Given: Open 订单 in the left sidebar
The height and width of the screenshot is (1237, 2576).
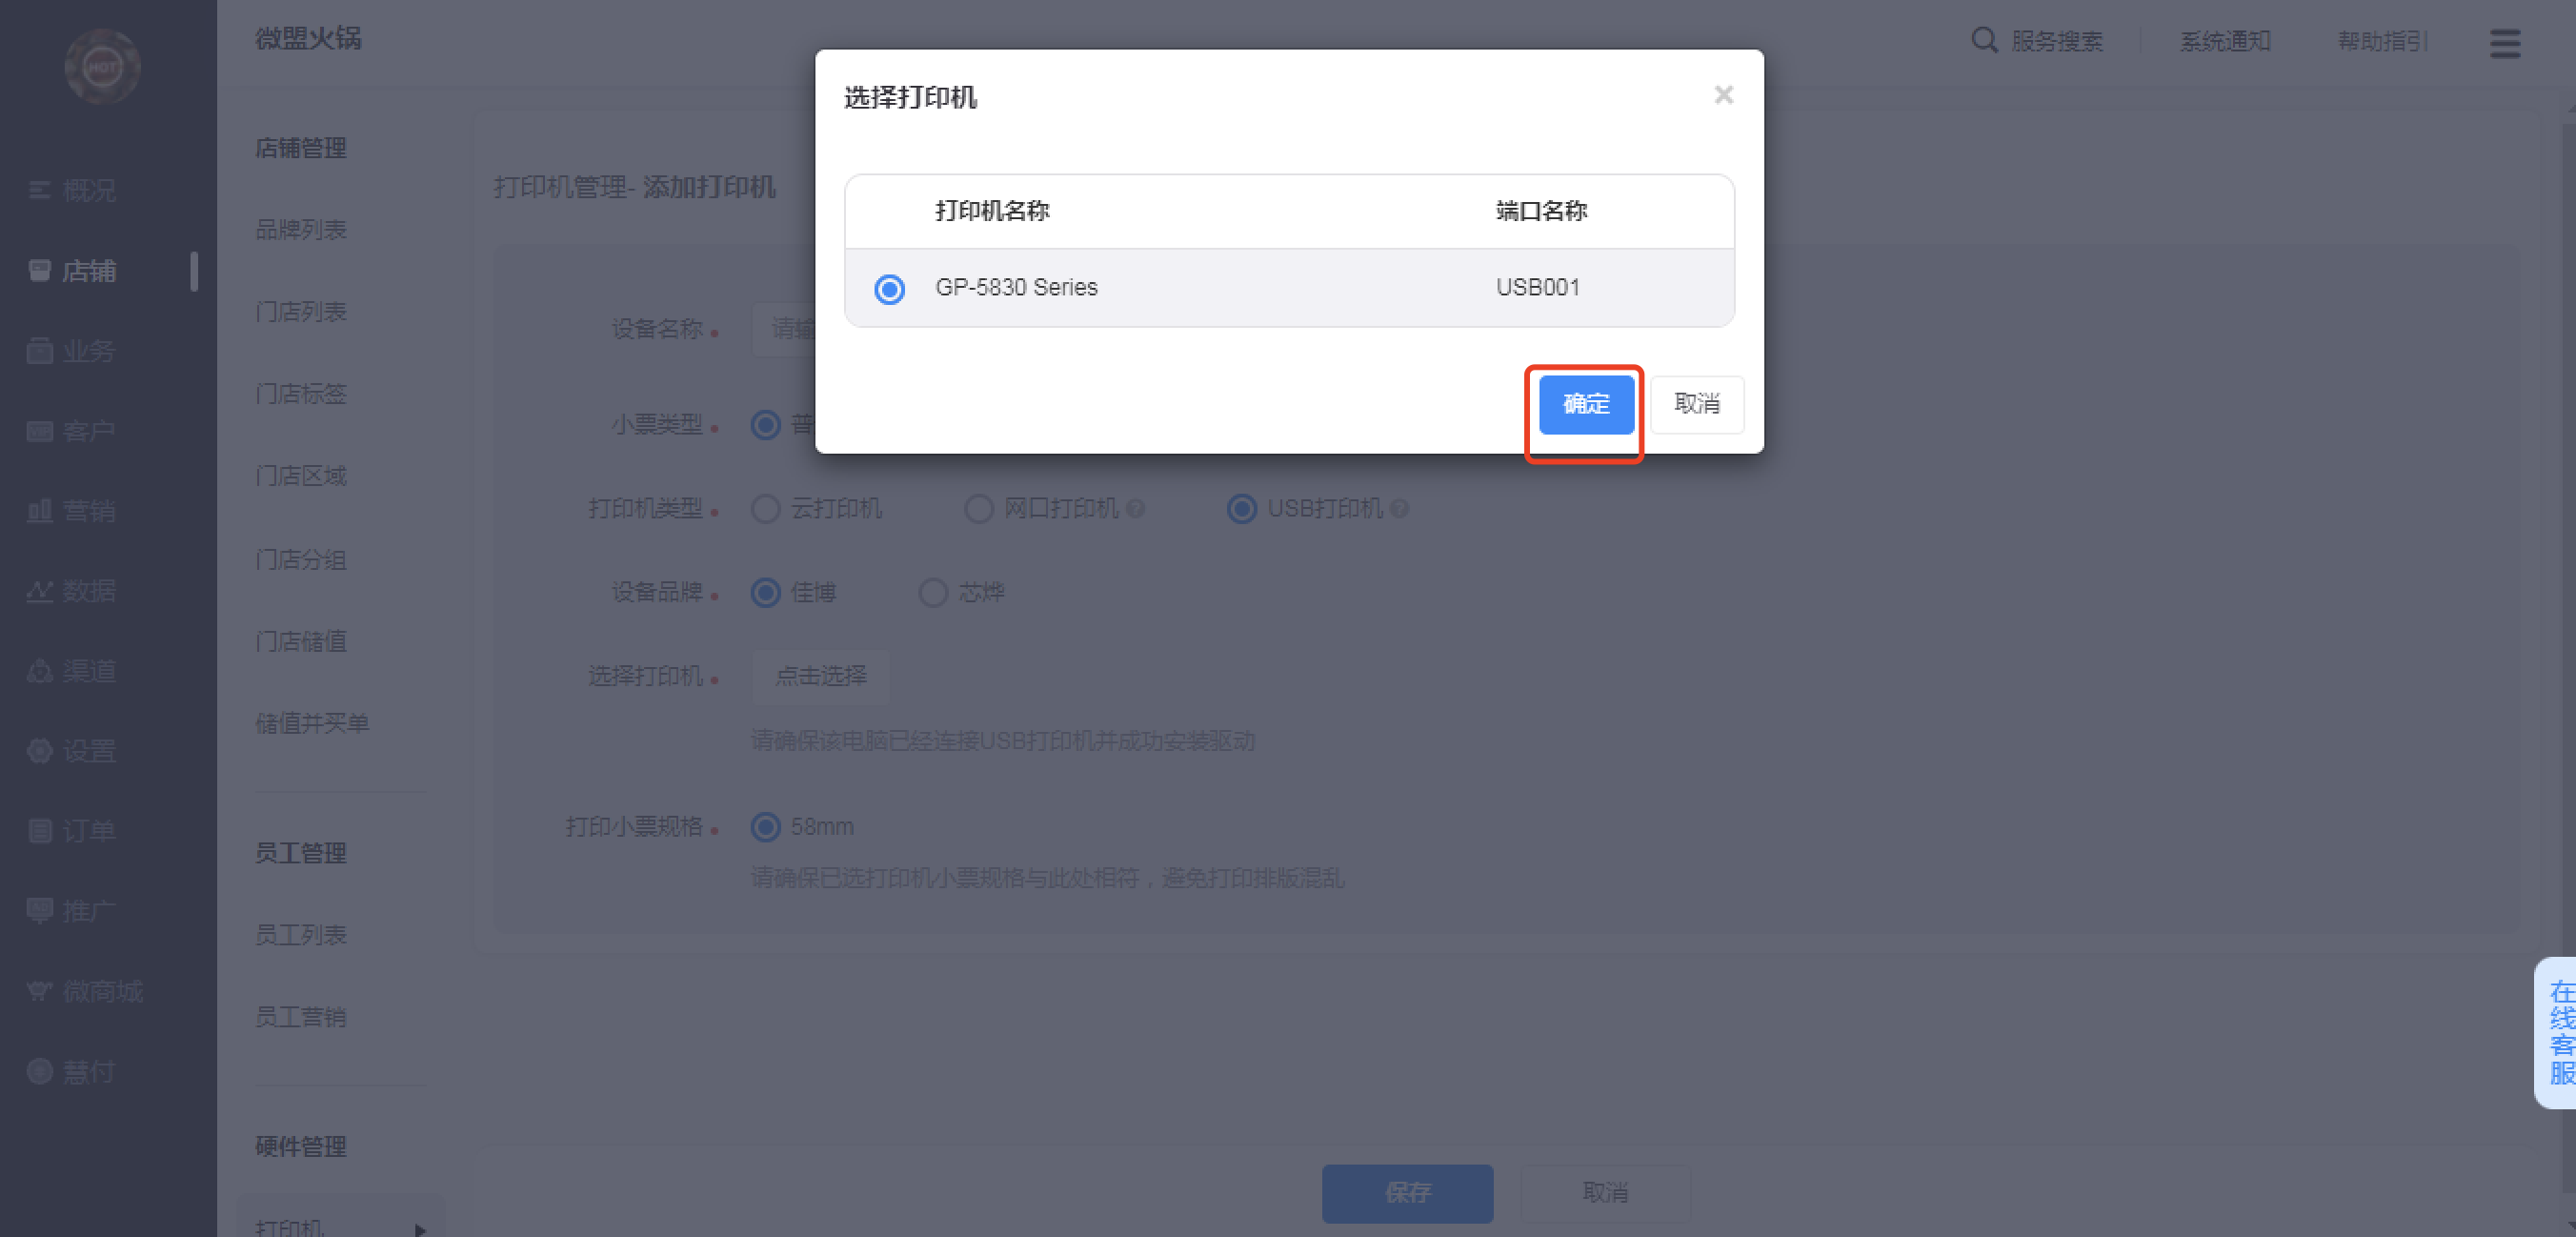Looking at the screenshot, I should click(x=72, y=831).
